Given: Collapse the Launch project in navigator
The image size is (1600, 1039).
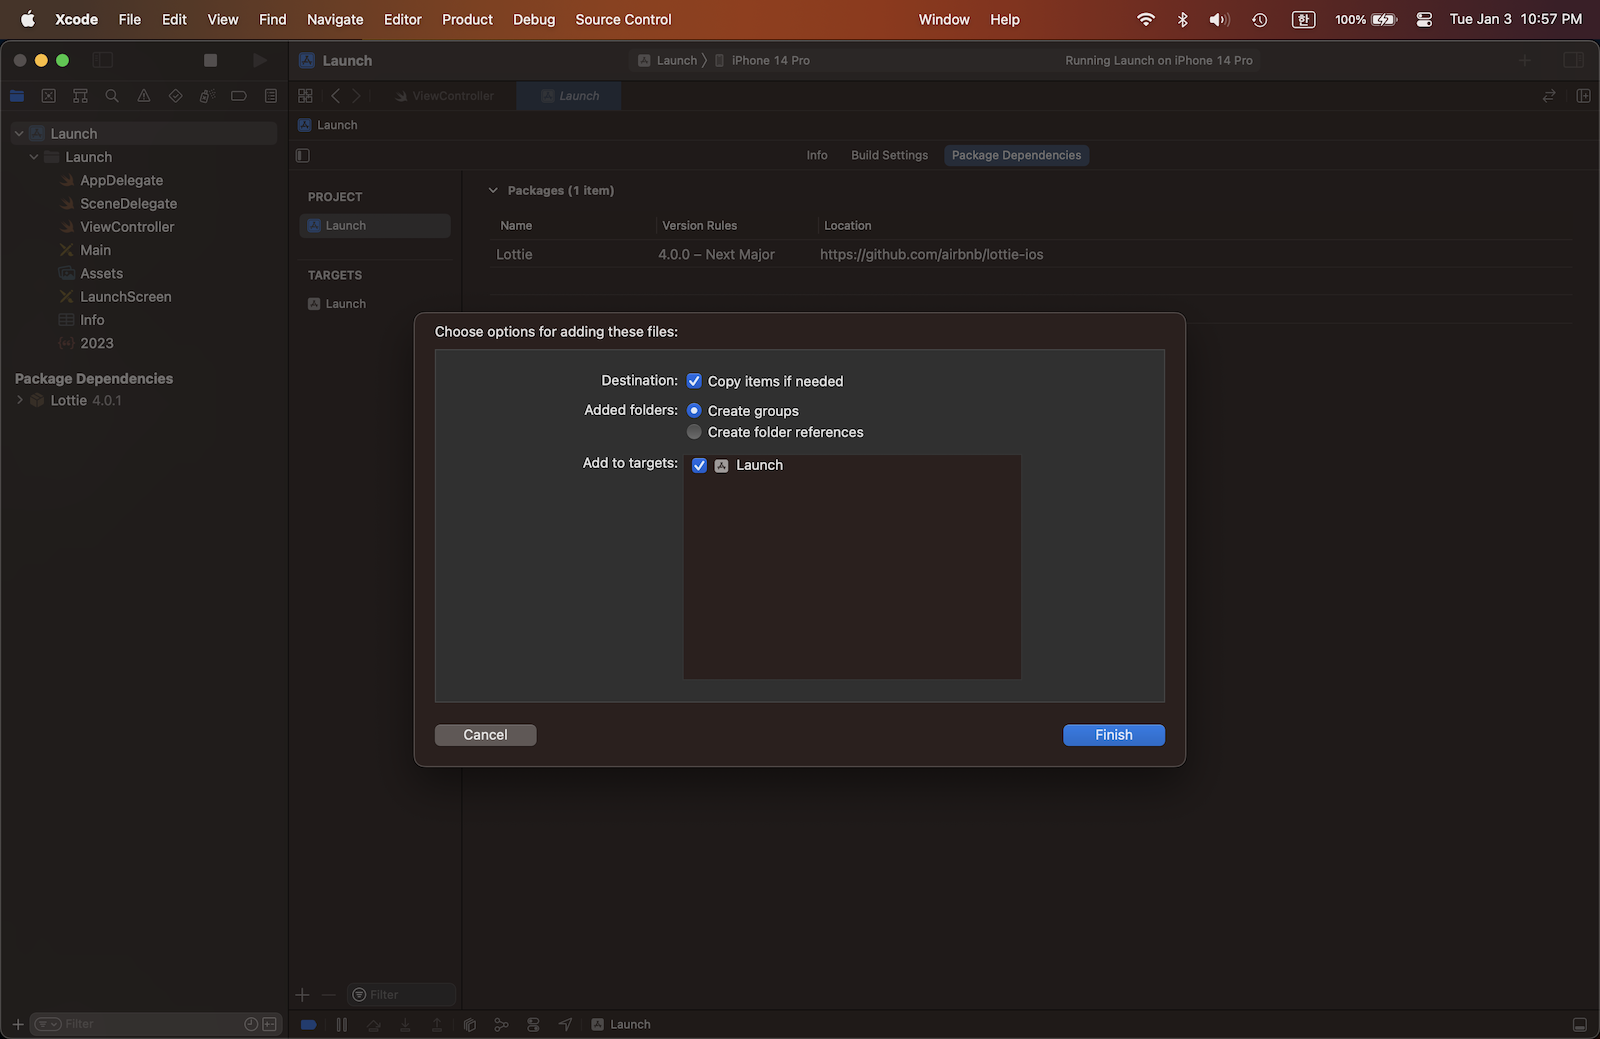Looking at the screenshot, I should point(18,132).
